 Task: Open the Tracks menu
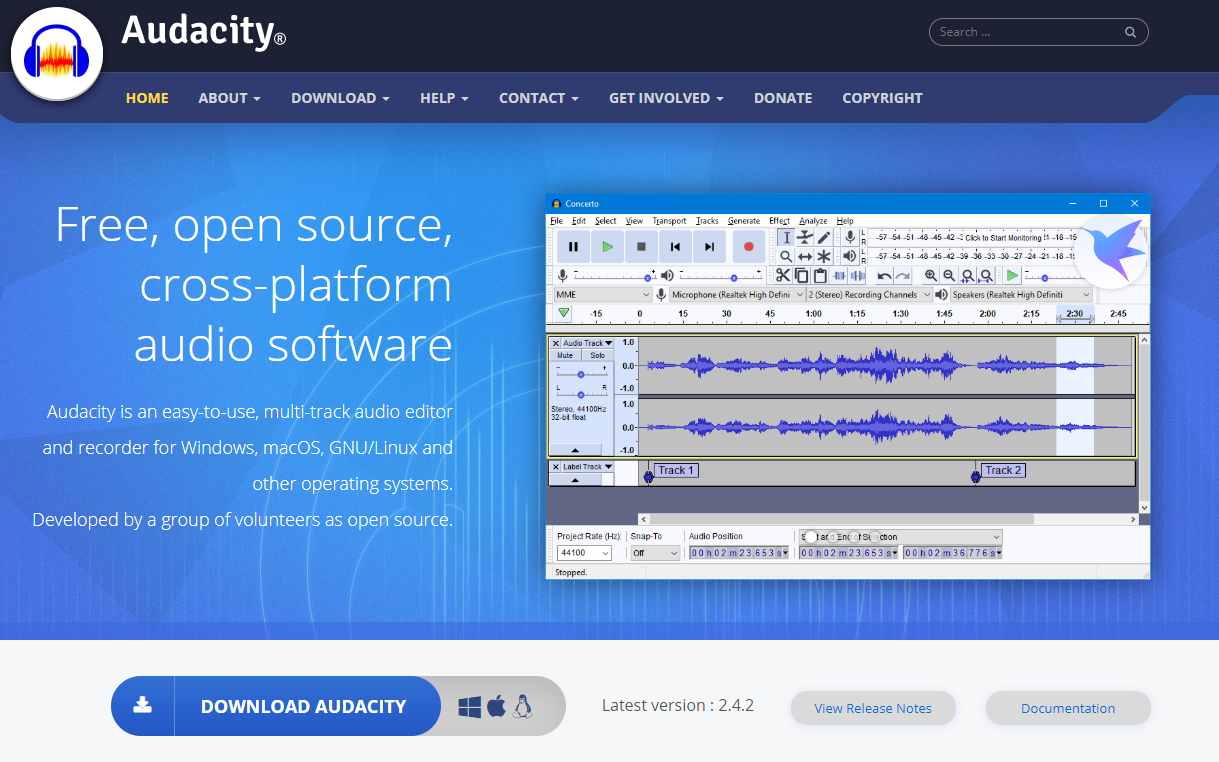point(707,221)
